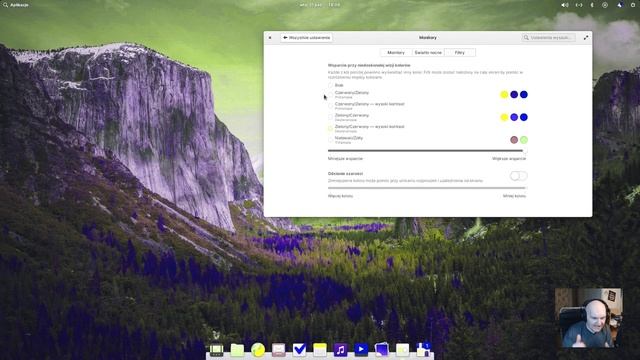This screenshot has width=640, height=360.
Task: Launch the Photos dock icon
Action: coord(382,349)
